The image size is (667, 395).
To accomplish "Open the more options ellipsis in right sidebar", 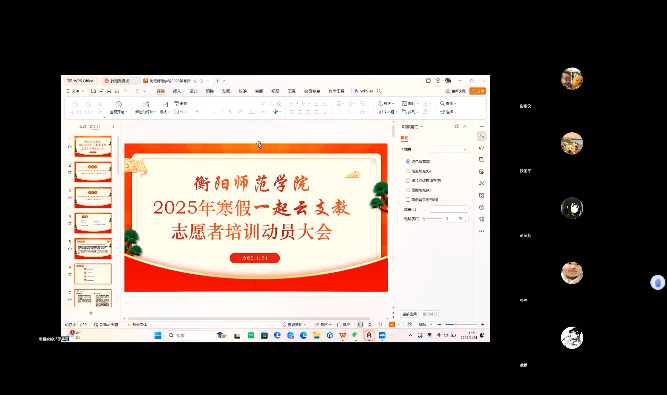I will point(482,231).
